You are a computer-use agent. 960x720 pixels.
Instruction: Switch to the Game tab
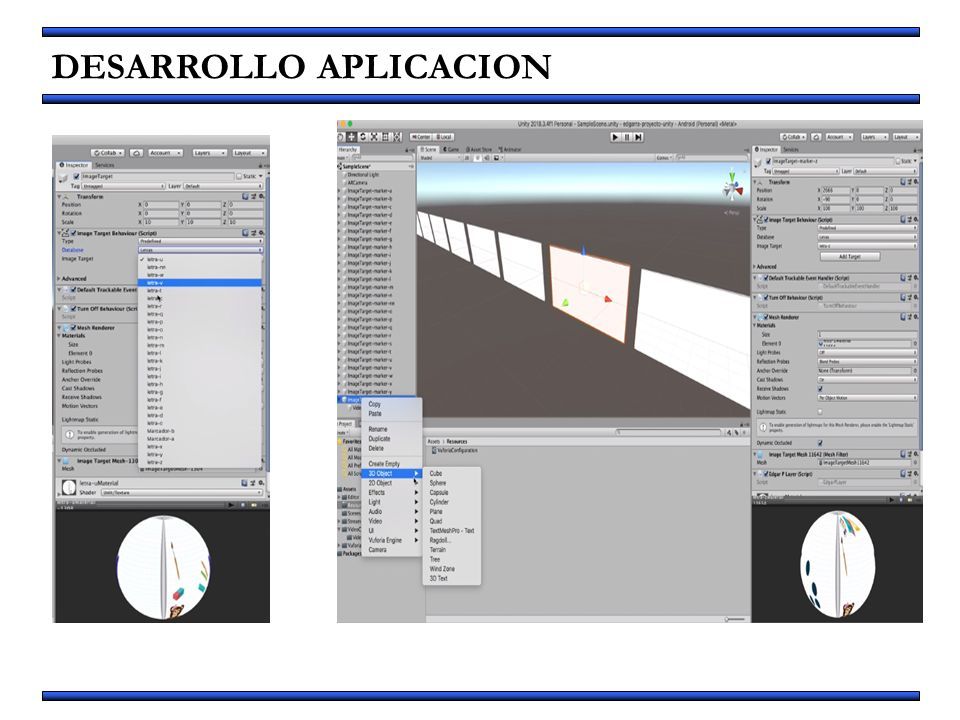click(x=452, y=149)
